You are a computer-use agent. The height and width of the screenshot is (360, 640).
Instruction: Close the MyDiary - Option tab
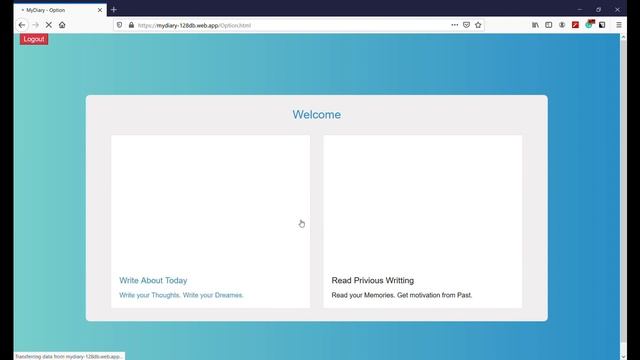(x=100, y=10)
